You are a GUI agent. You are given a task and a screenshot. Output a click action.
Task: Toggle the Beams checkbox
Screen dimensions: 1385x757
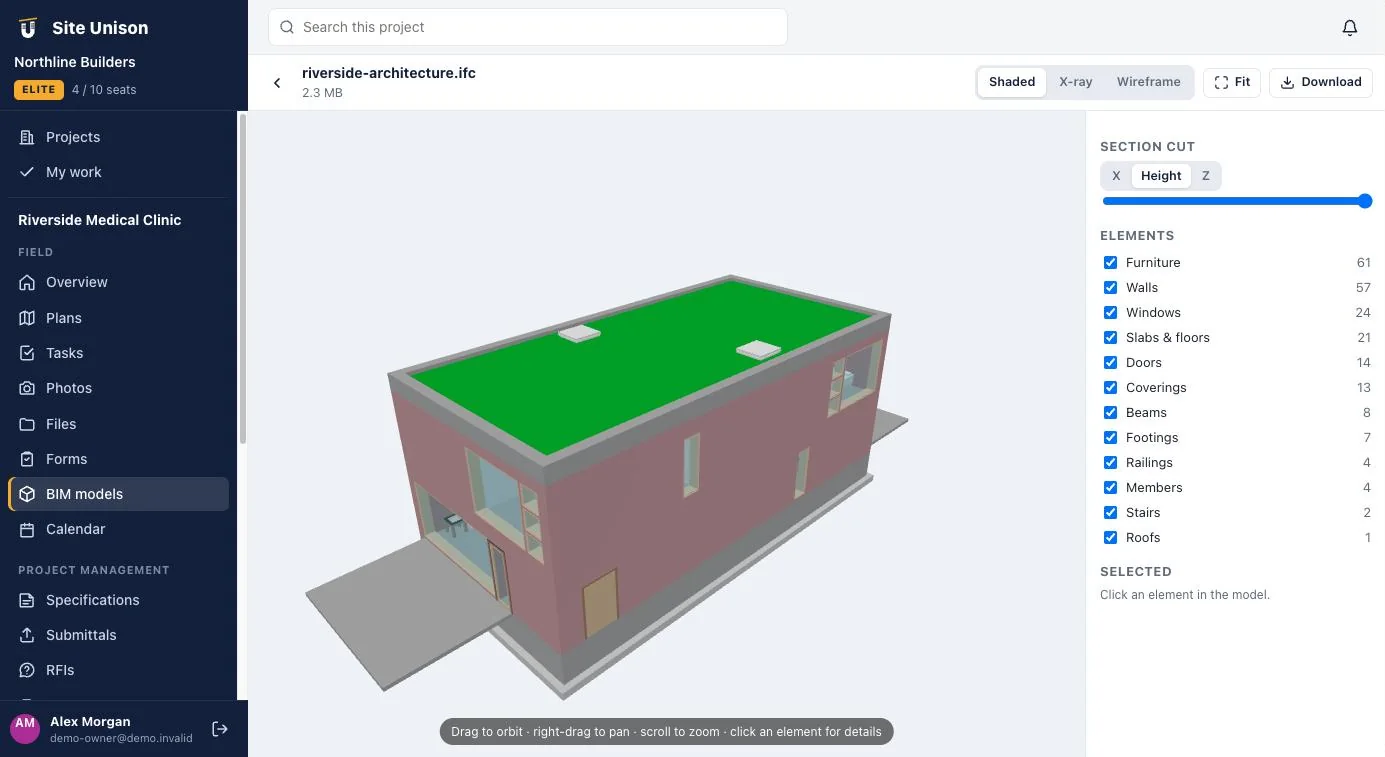click(1110, 412)
